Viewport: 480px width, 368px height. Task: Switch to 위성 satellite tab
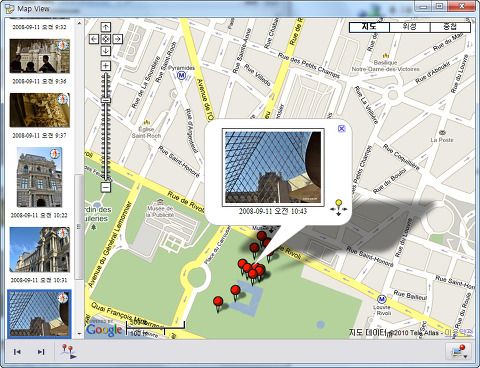410,27
